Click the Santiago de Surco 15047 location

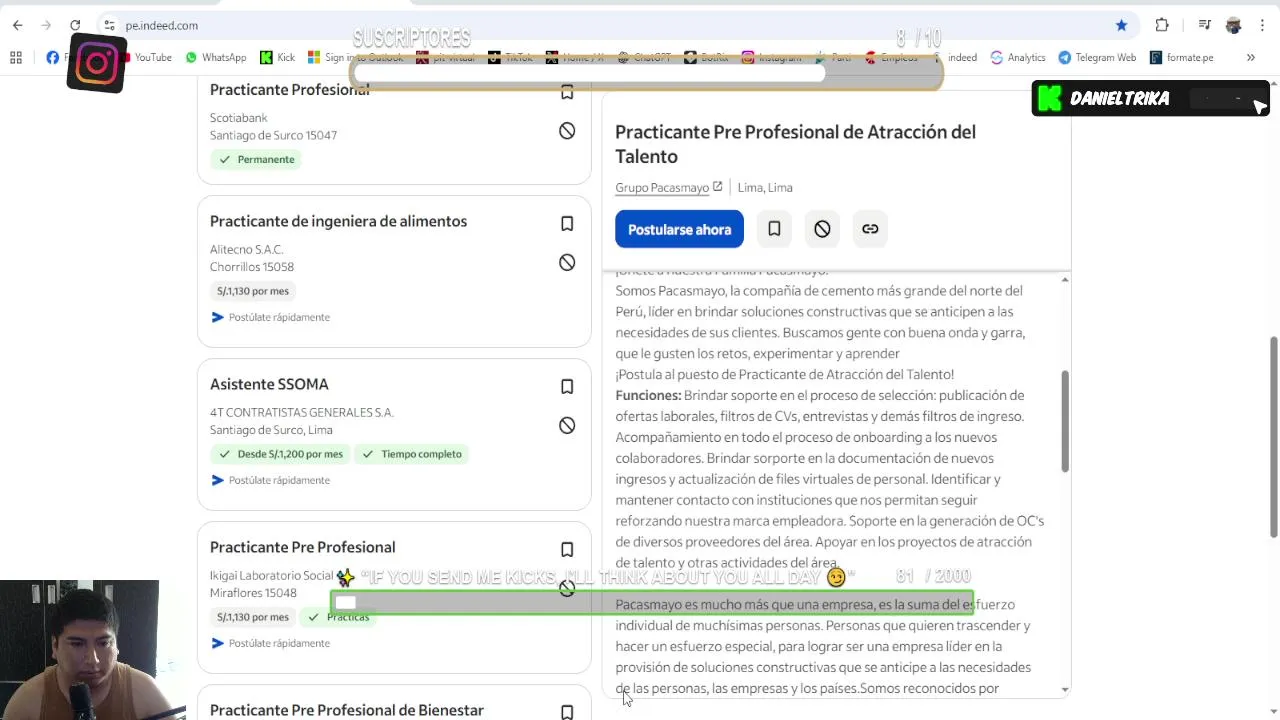(273, 135)
